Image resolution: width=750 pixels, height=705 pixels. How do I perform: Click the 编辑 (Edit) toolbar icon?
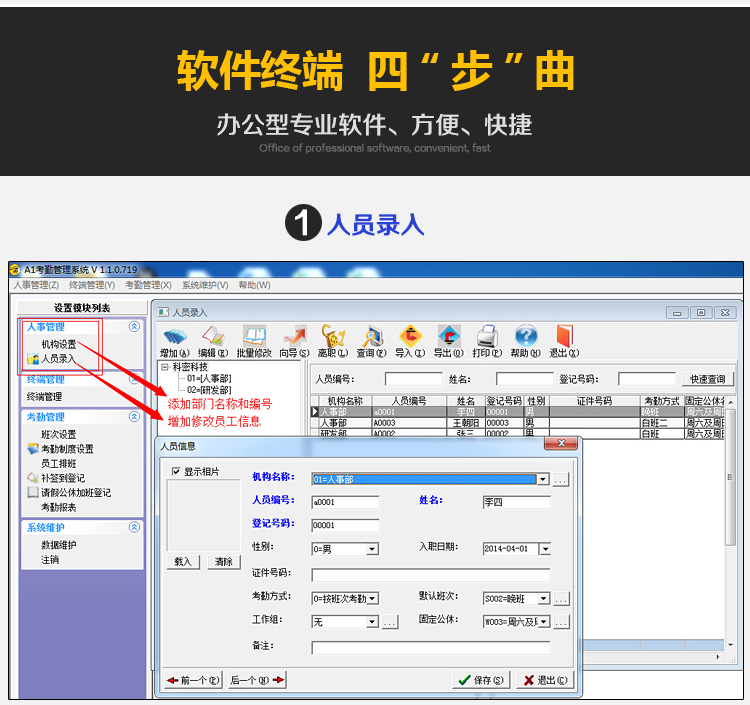(x=213, y=339)
